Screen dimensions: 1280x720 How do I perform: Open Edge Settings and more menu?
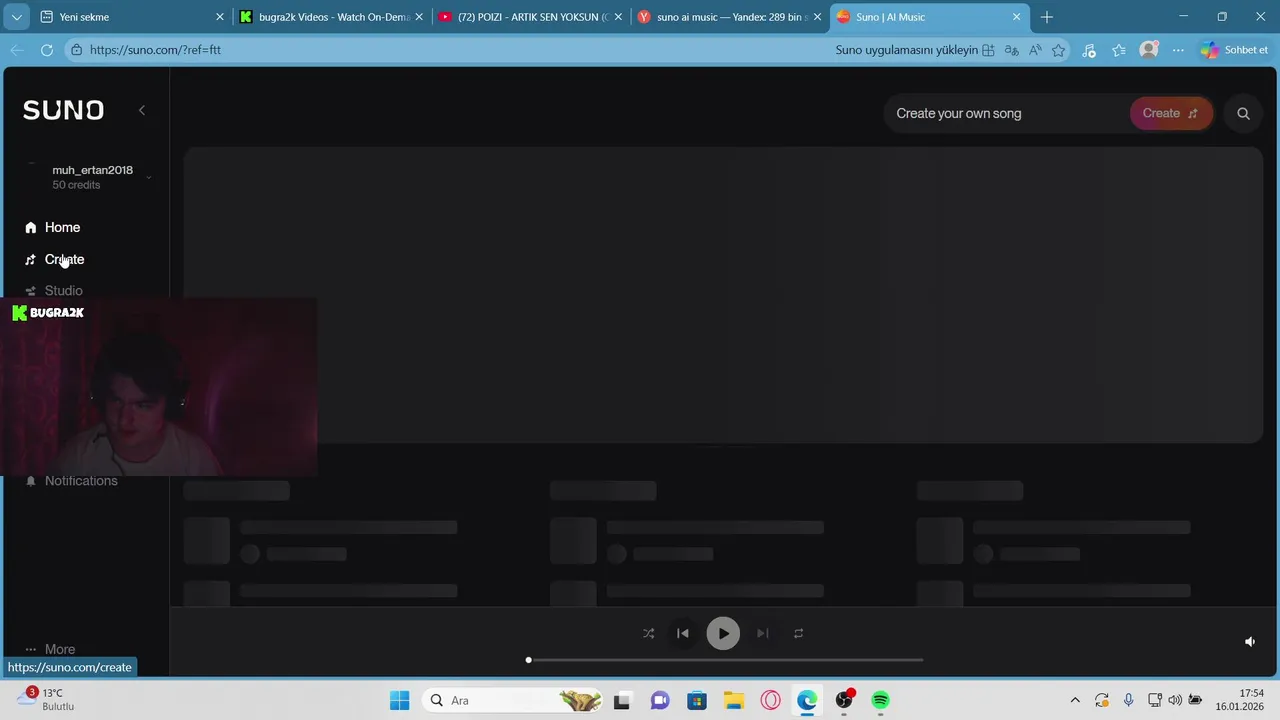point(1178,50)
